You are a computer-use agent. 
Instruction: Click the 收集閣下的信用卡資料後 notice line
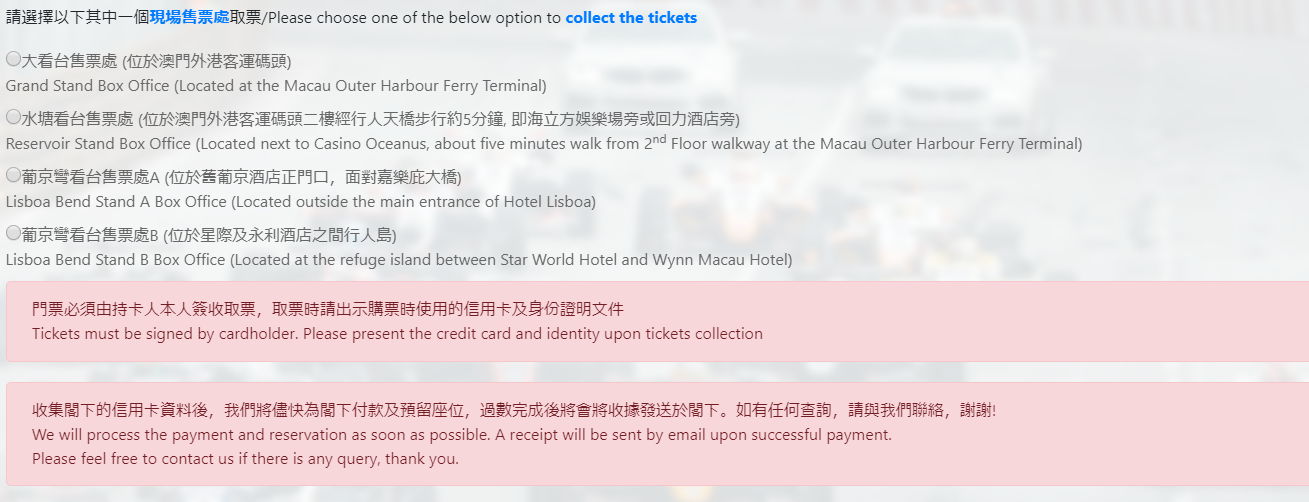[x=514, y=410]
